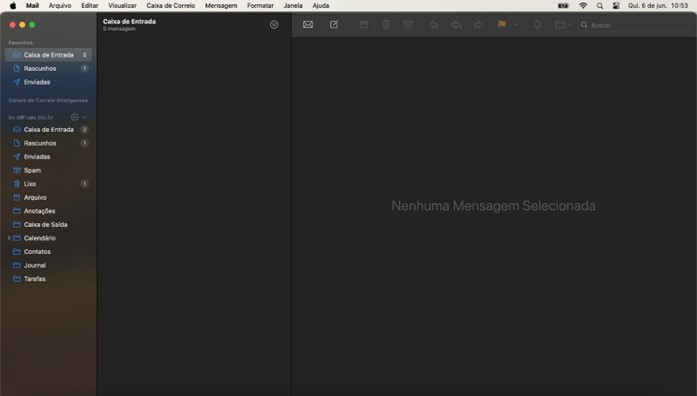Select Caixa de Entrada in Favoritos
Viewport: 697px width, 396px height.
point(48,55)
